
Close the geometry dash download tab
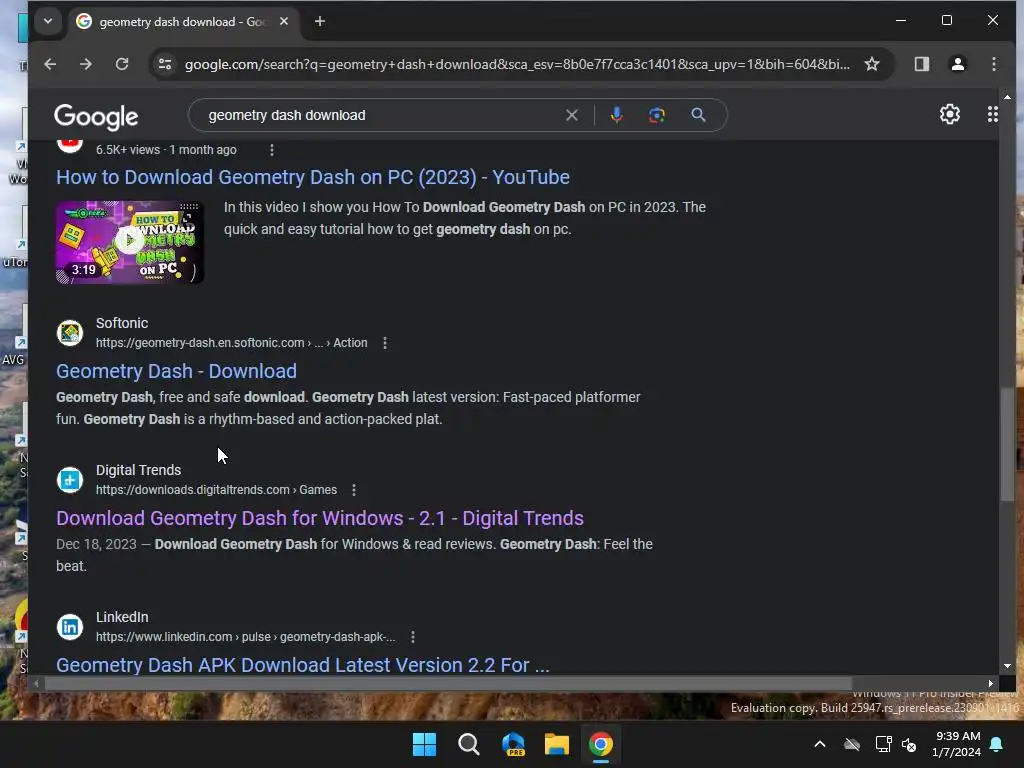pyautogui.click(x=283, y=22)
